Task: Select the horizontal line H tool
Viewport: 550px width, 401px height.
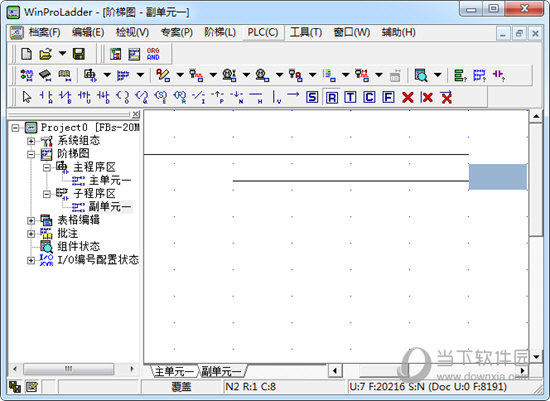Action: click(x=256, y=96)
